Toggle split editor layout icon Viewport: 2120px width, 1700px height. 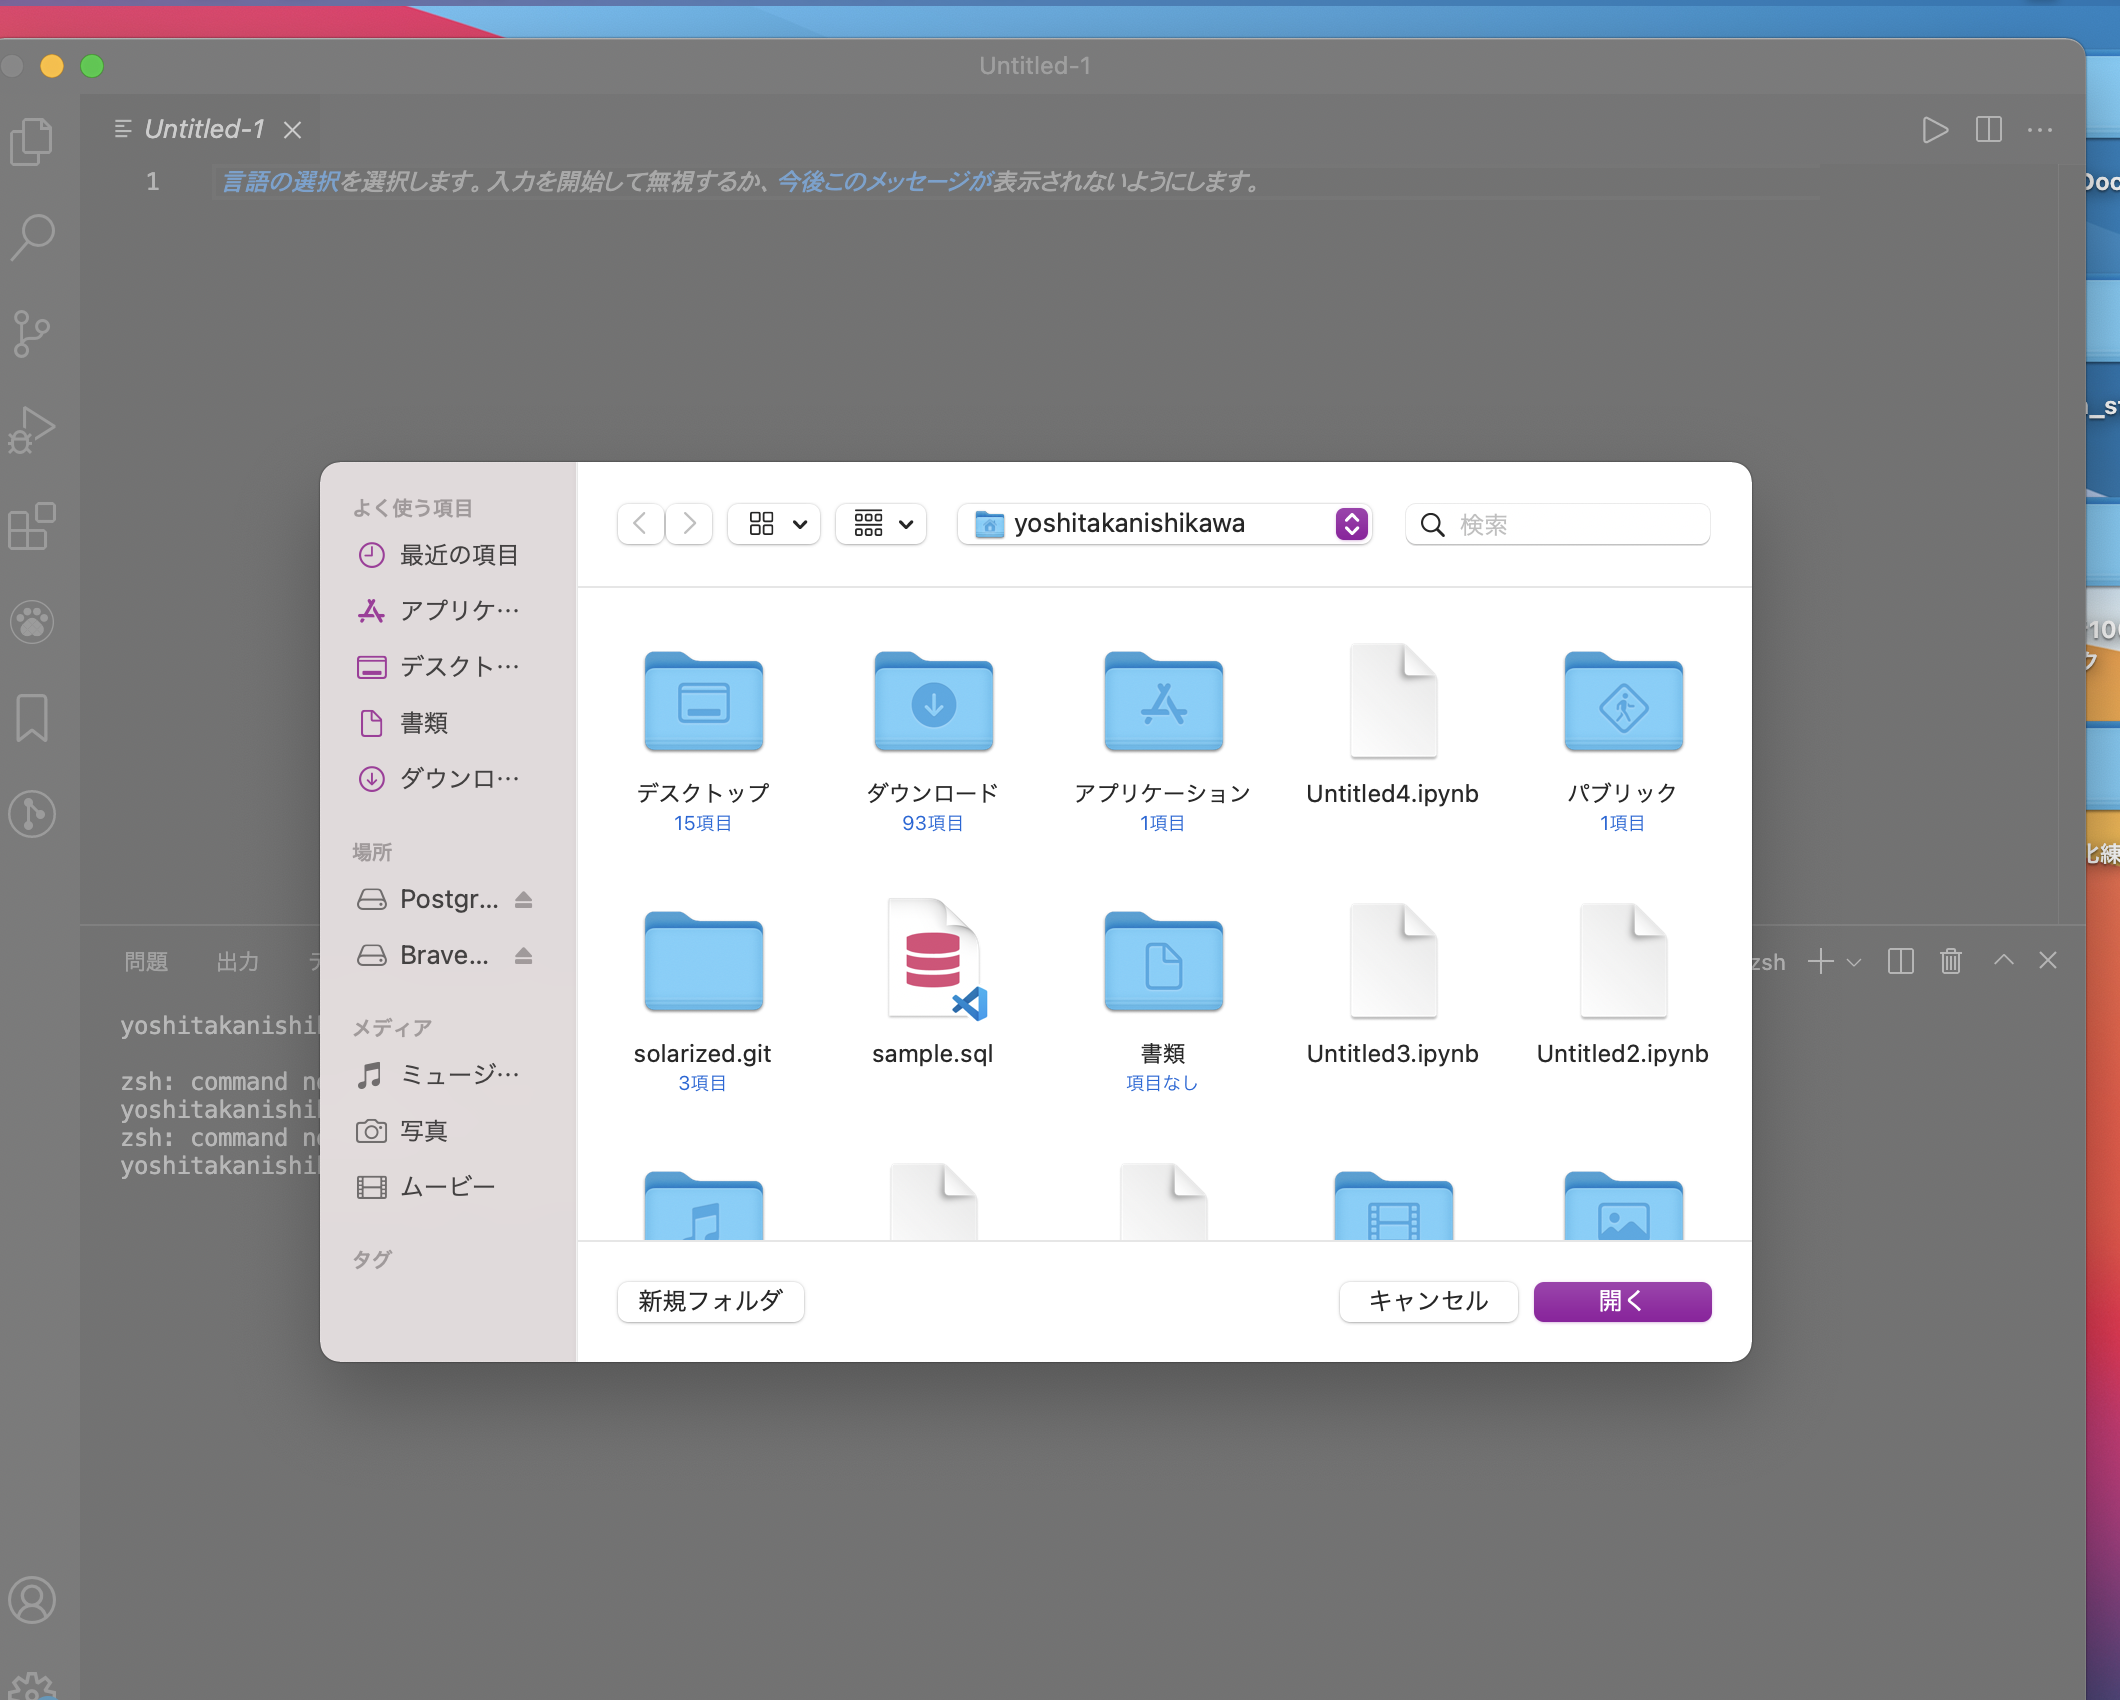pyautogui.click(x=1988, y=130)
